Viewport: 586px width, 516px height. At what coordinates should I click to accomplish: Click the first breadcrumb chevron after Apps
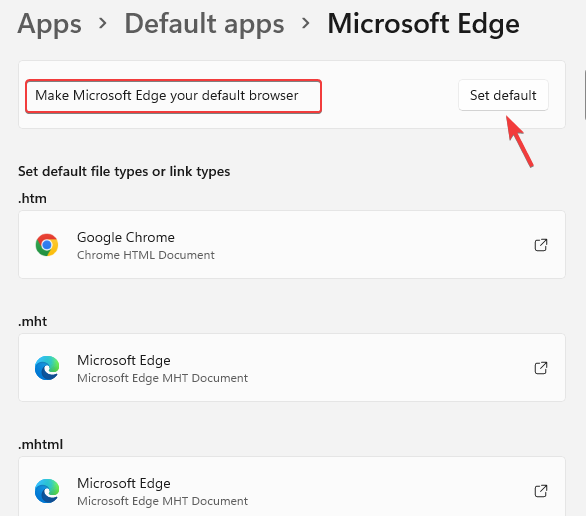pos(102,24)
